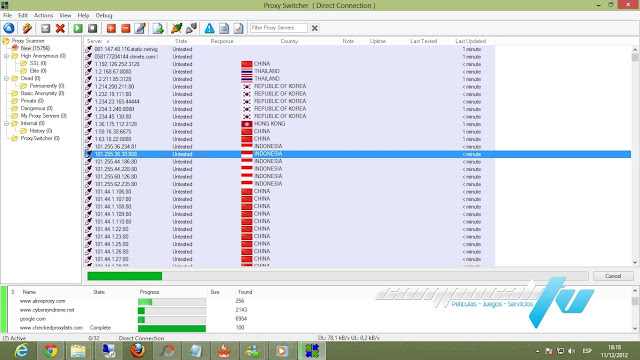Select the 1.234.23.165:44444 Korea proxy row
Screen dimensions: 640x360
(x=289, y=102)
